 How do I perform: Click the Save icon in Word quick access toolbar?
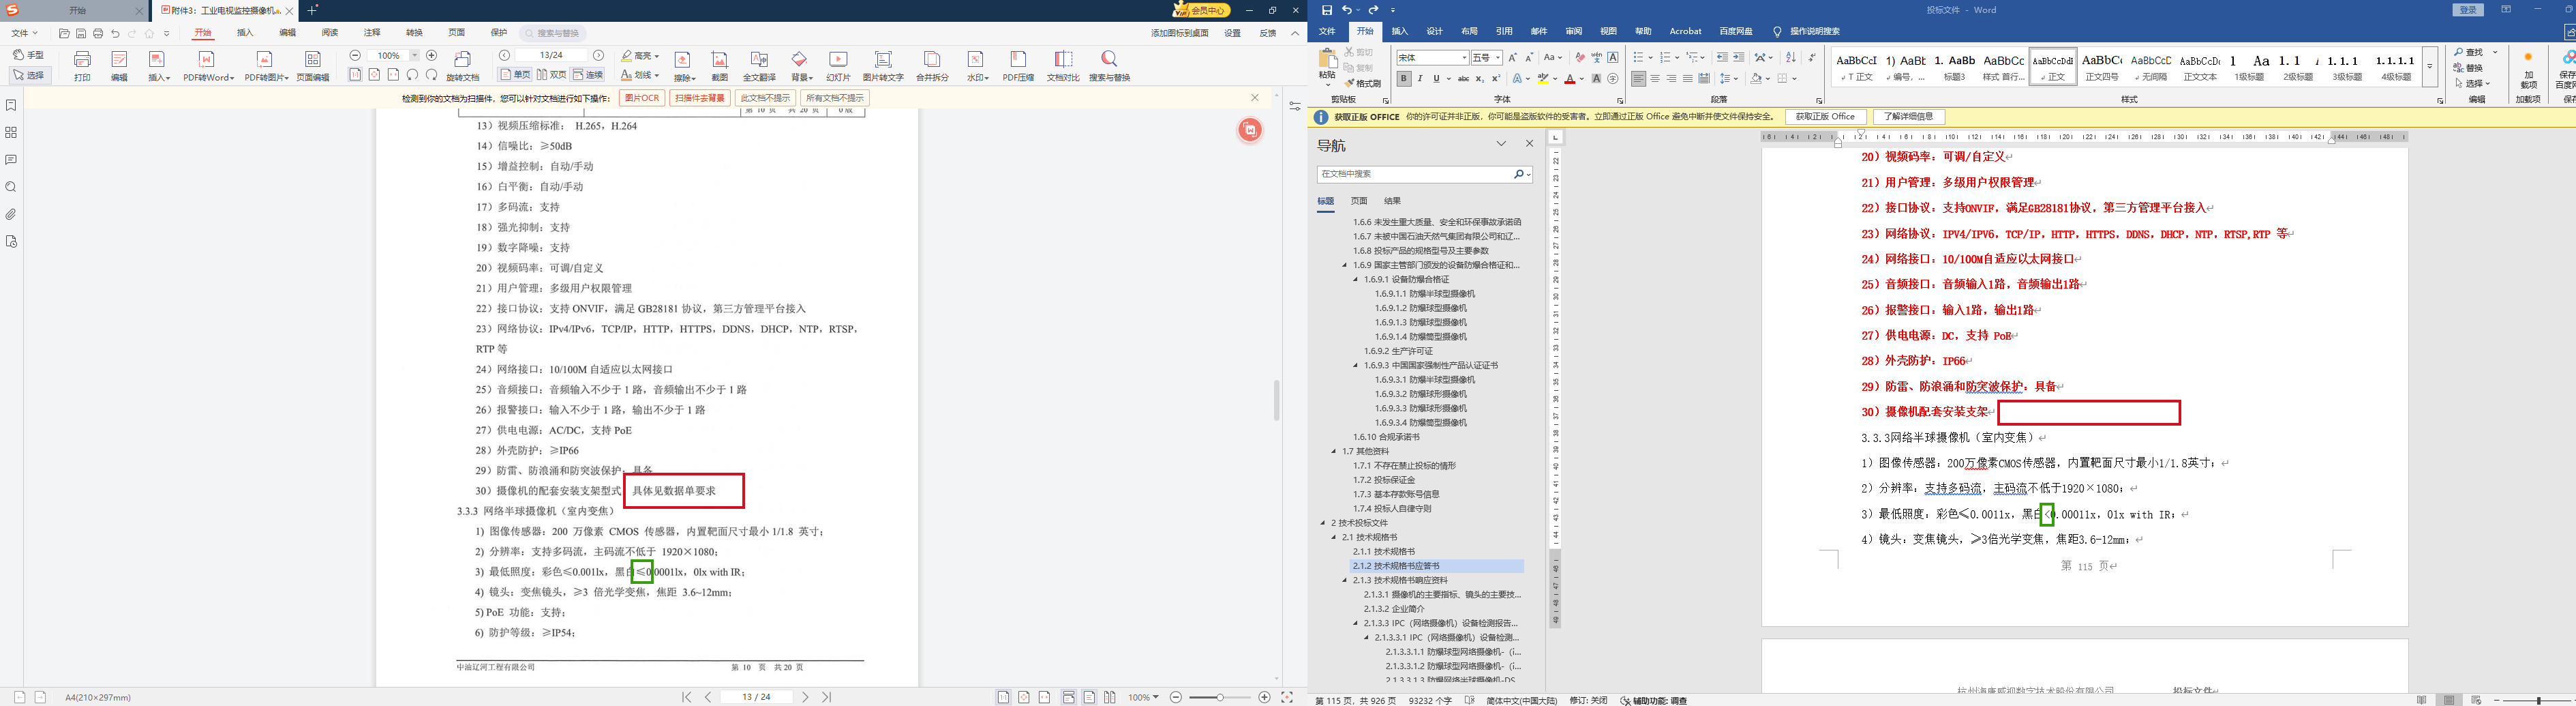coord(1327,10)
